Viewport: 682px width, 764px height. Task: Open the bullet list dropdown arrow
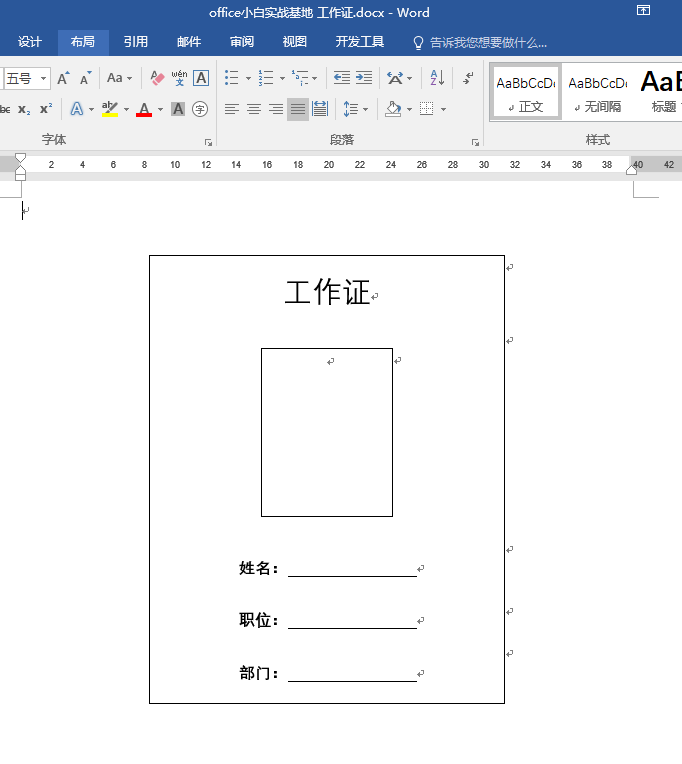click(x=248, y=78)
